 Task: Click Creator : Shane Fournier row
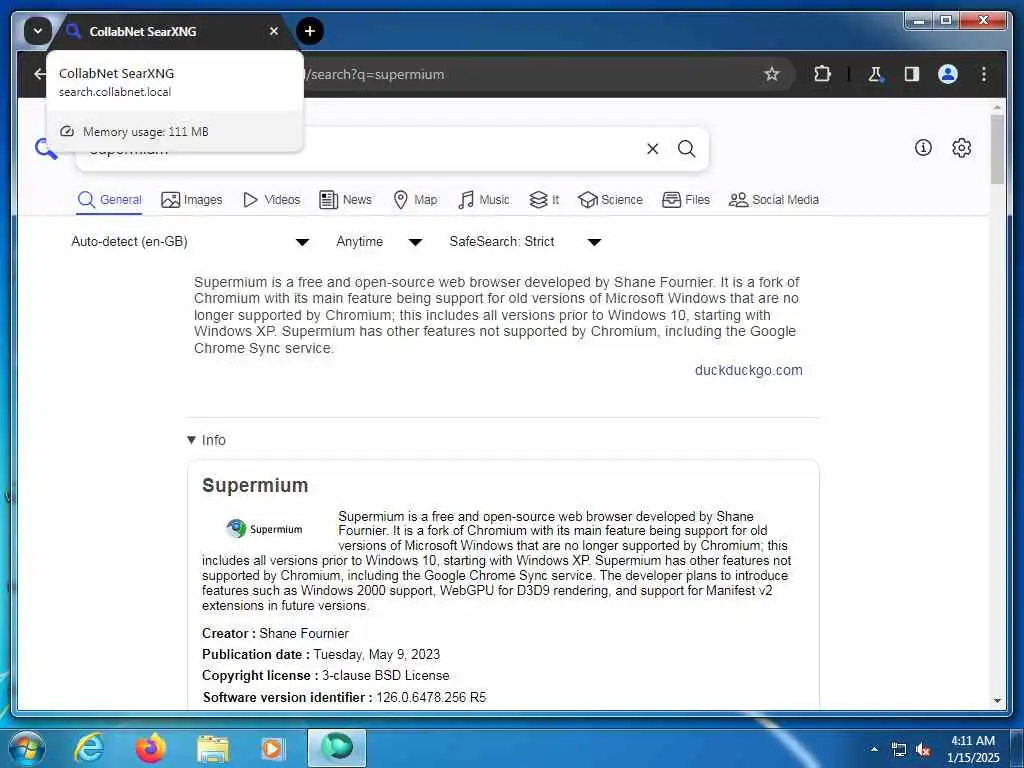(x=275, y=633)
